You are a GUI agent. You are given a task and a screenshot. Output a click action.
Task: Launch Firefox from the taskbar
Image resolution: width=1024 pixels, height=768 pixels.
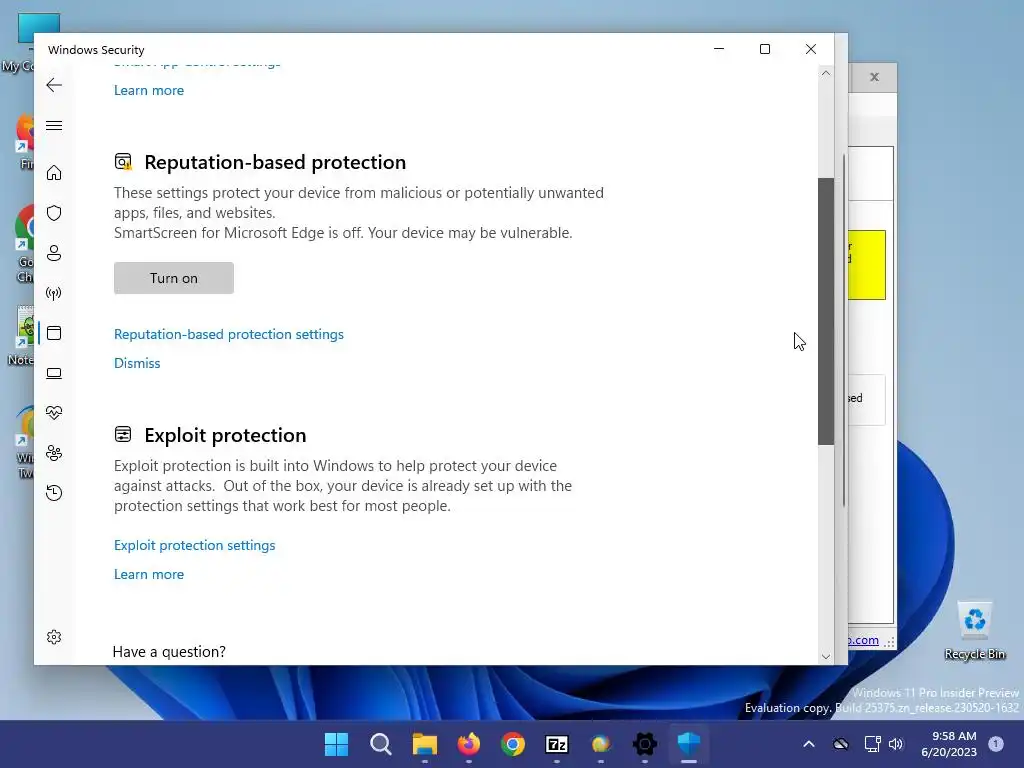pyautogui.click(x=469, y=744)
